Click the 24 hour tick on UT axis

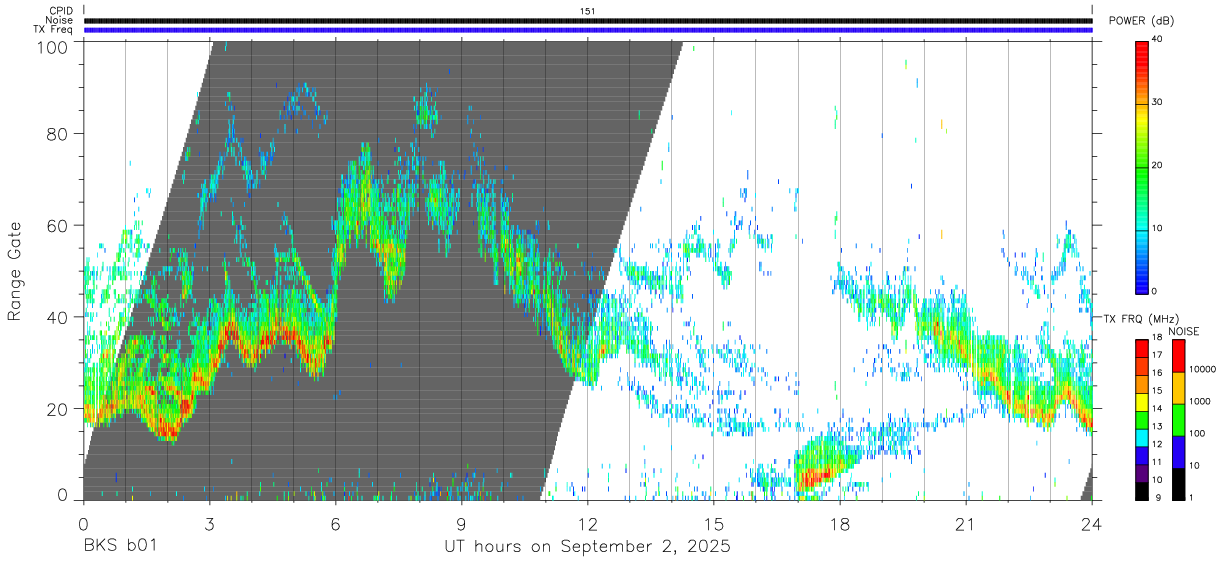click(x=1092, y=523)
